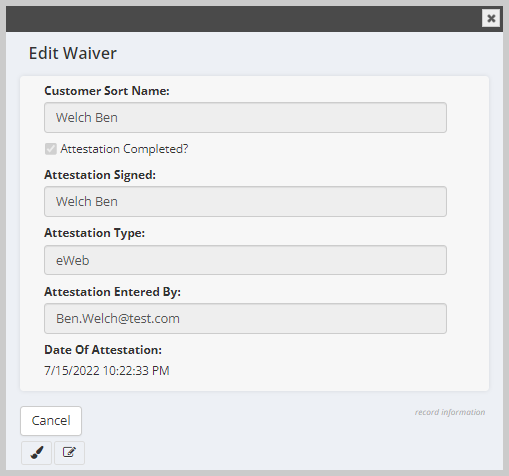The image size is (509, 476).
Task: Click the Attestation Type eWeb field
Action: (x=245, y=260)
